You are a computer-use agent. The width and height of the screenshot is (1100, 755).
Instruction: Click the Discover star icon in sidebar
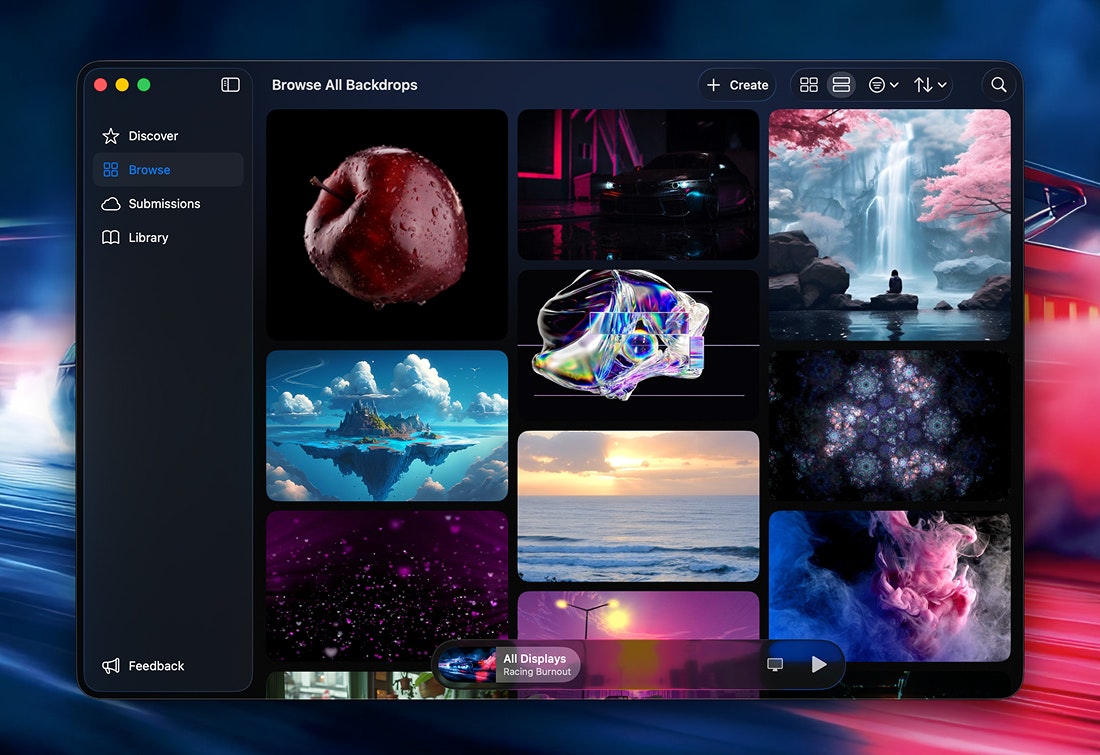click(x=110, y=136)
